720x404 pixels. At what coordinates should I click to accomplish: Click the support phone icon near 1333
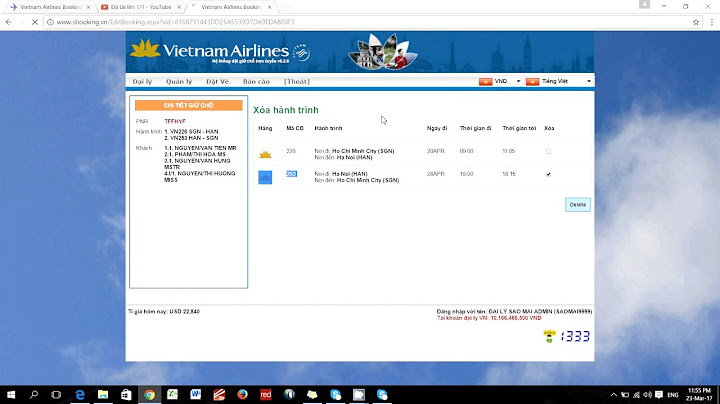[x=549, y=336]
